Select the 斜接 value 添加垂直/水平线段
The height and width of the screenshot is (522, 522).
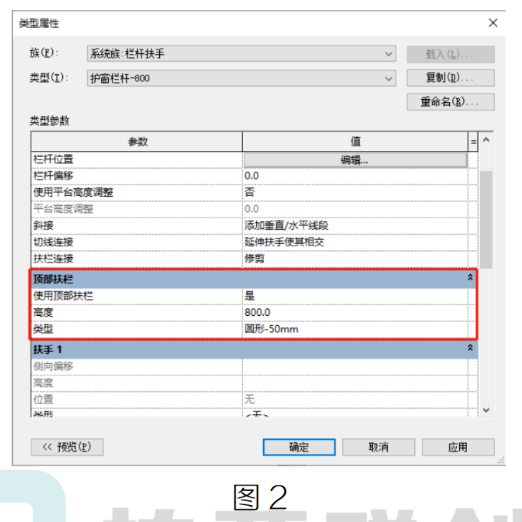pos(355,226)
